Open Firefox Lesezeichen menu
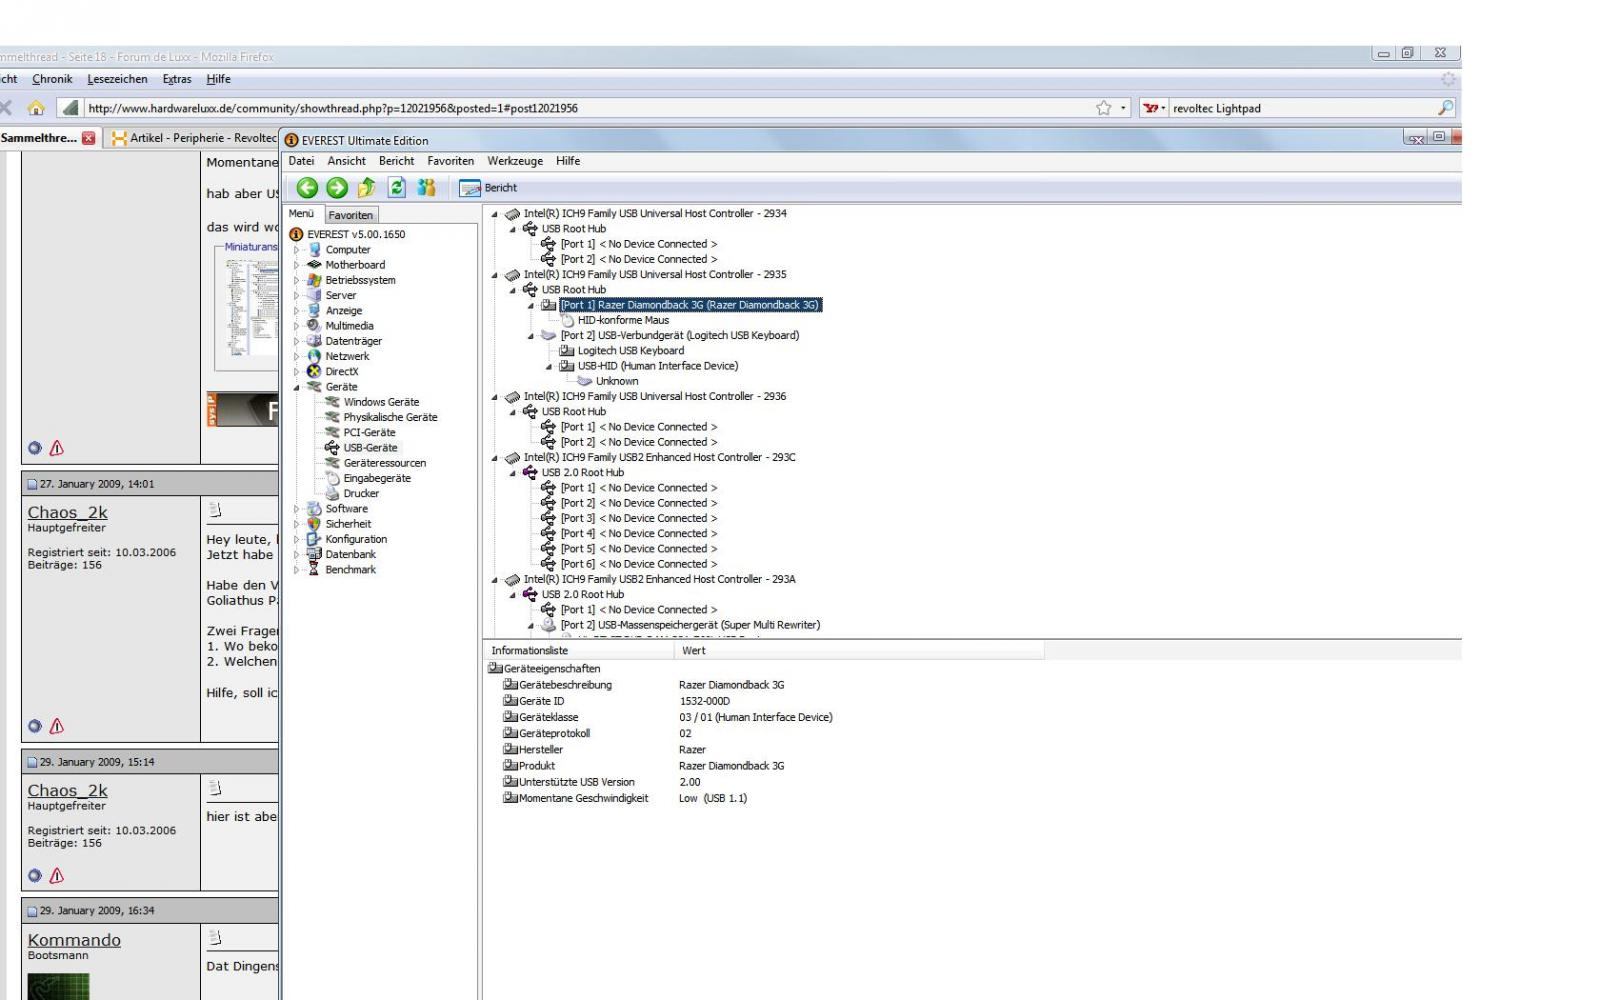 [117, 79]
